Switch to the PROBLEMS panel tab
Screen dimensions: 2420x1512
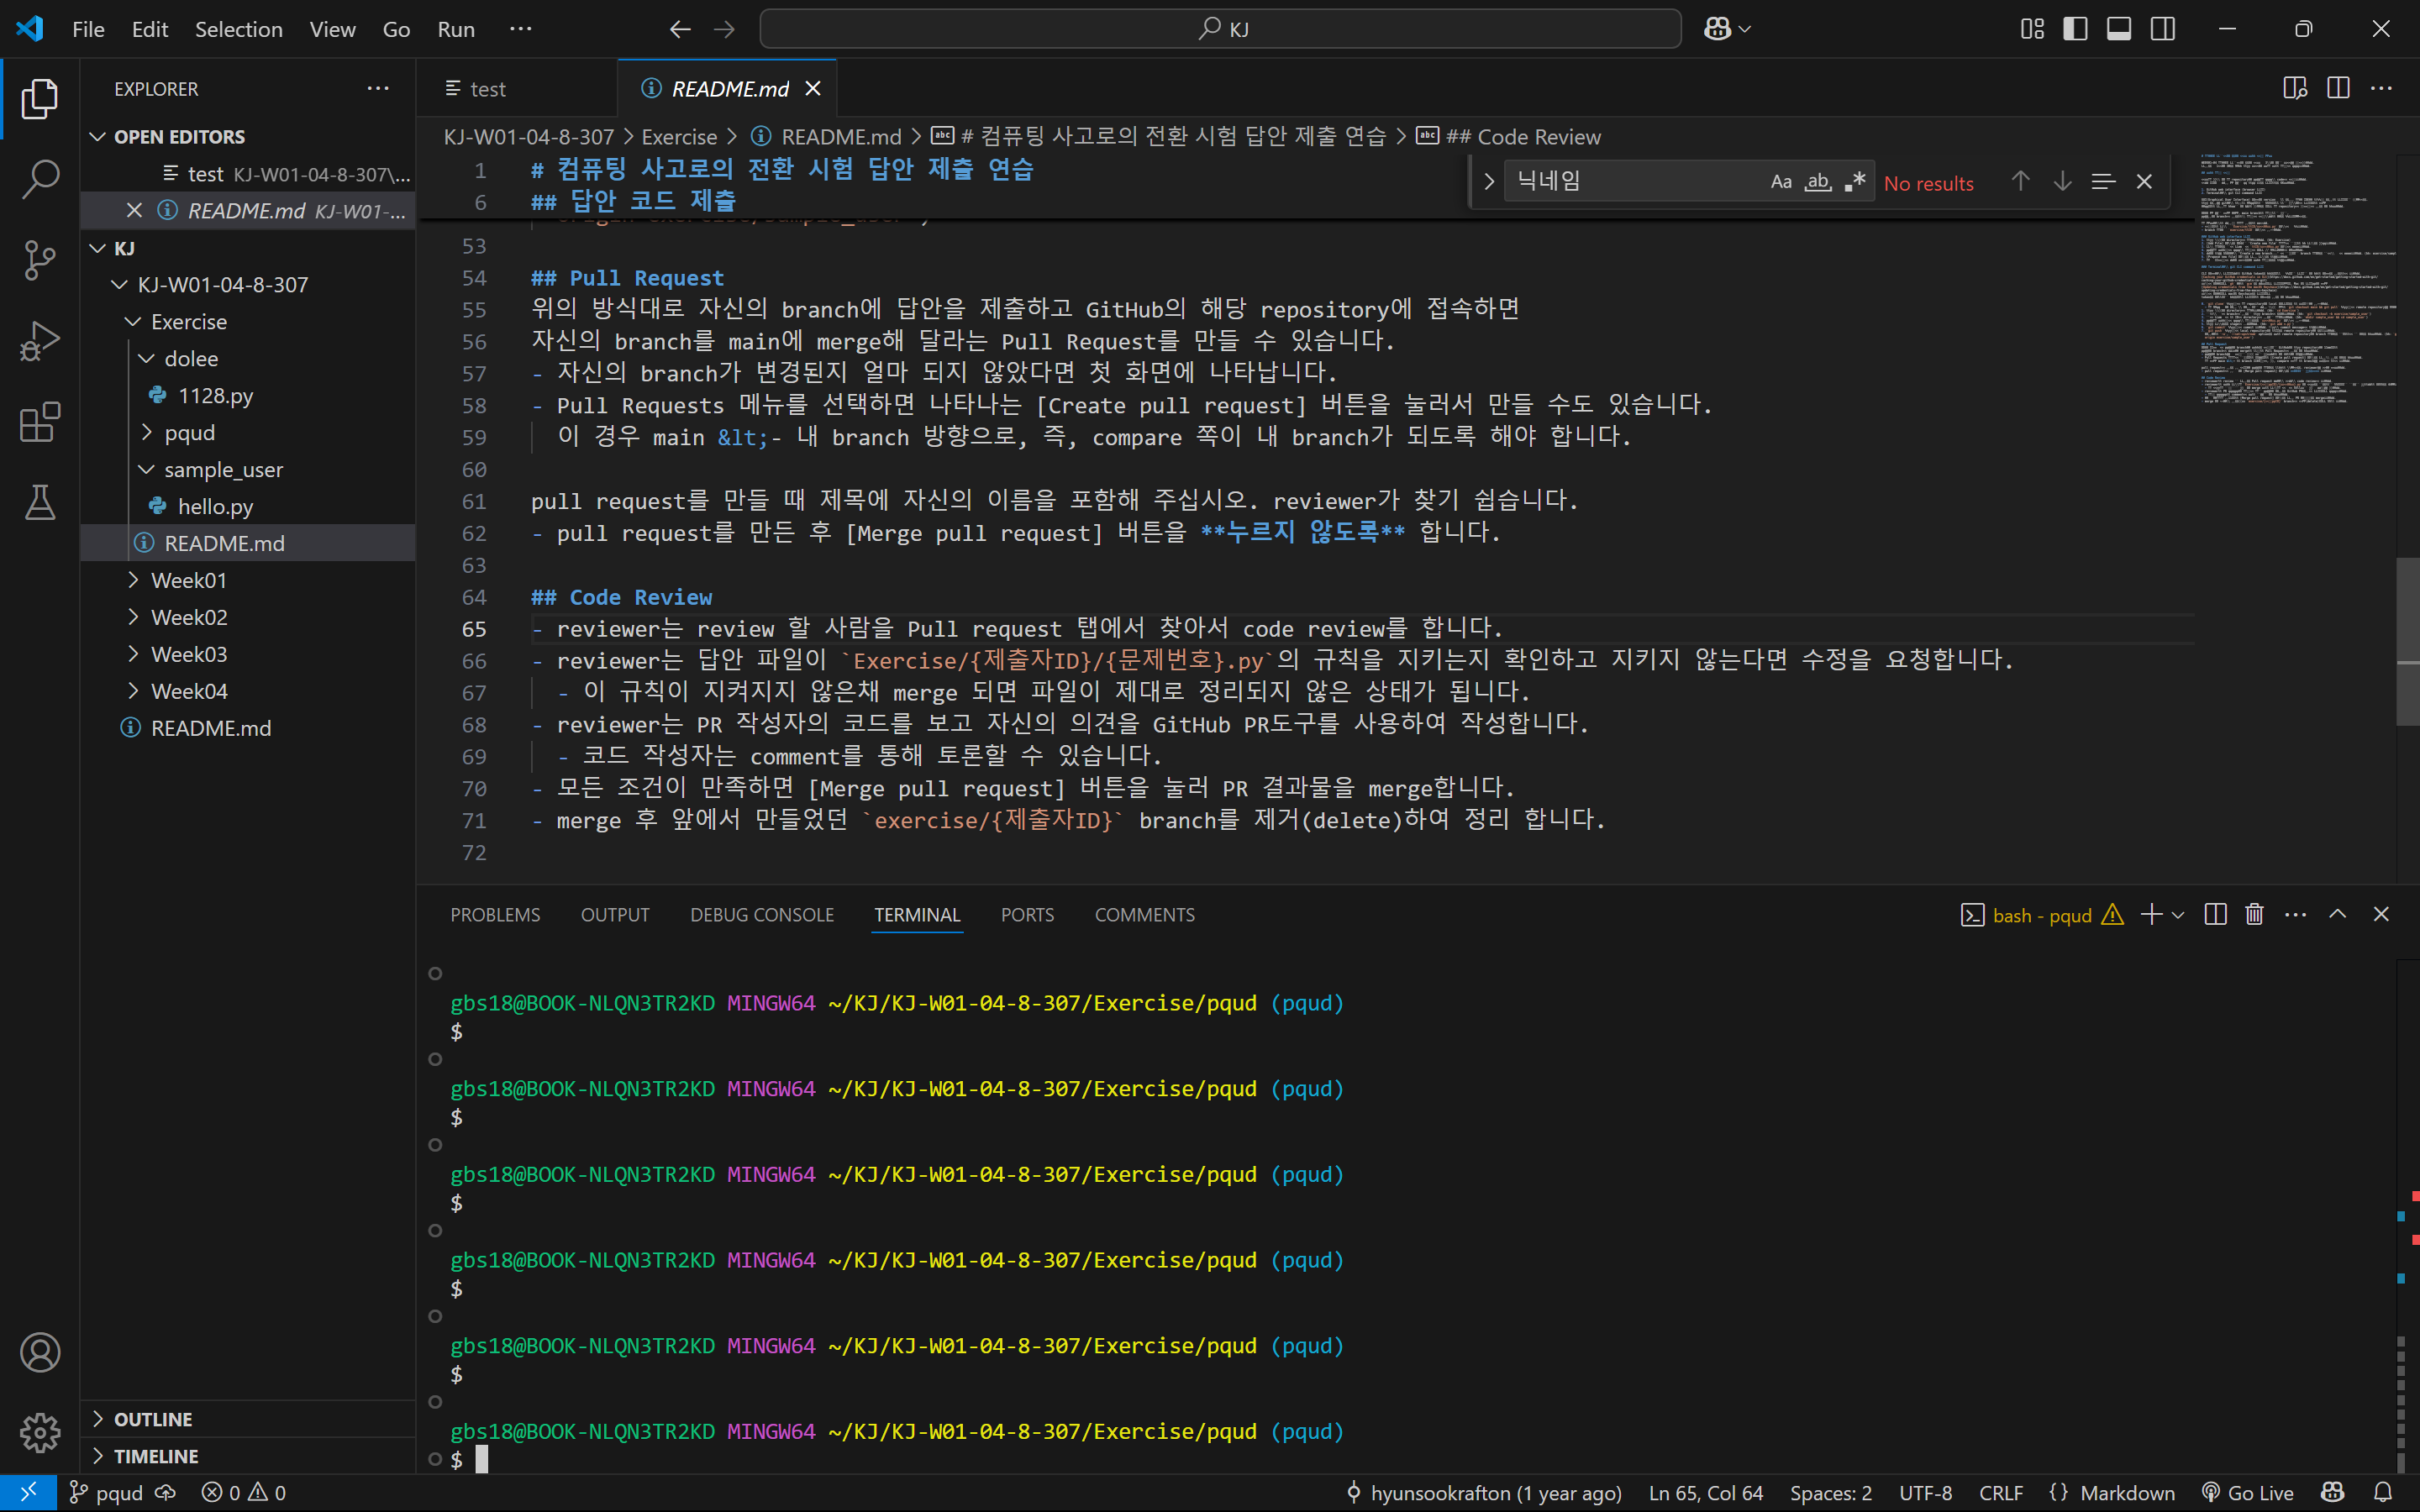(495, 915)
